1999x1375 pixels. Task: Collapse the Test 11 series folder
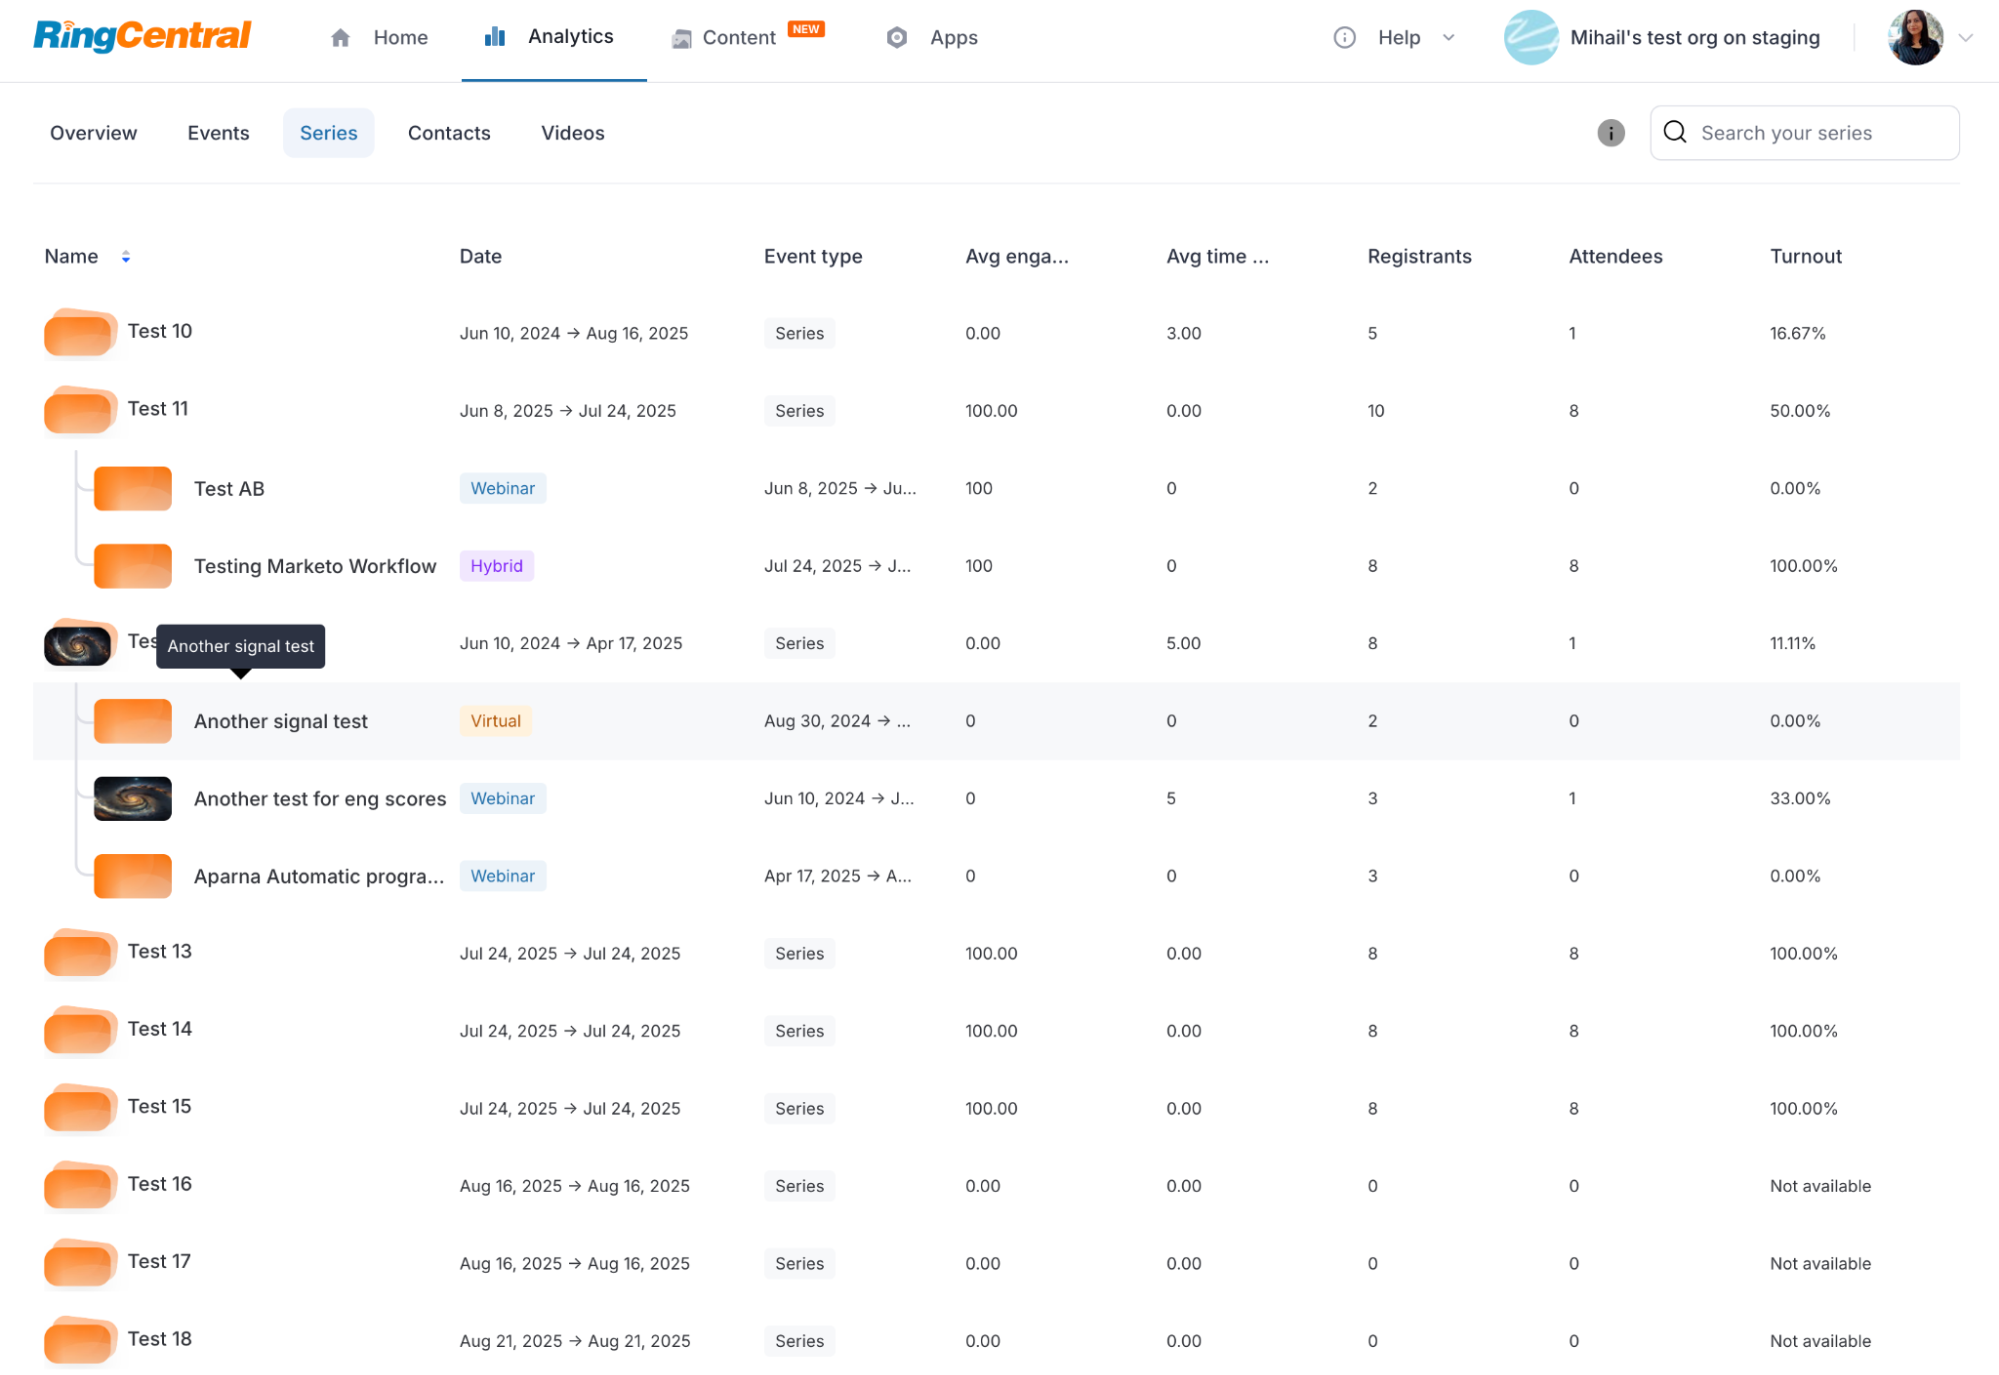click(x=80, y=410)
